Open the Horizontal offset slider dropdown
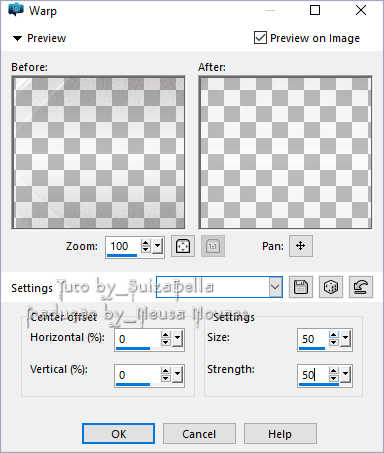384x453 pixels. (178, 339)
